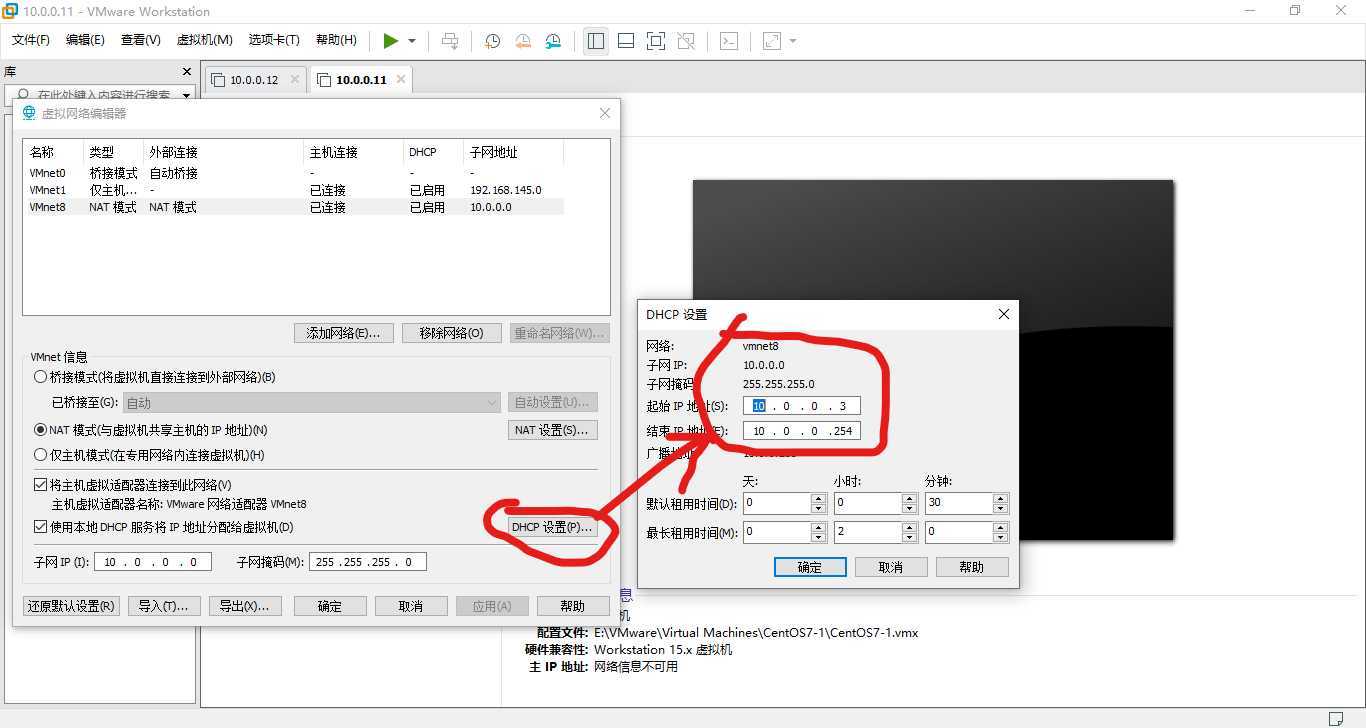Open the 虚拟机(M) menu
This screenshot has width=1366, height=728.
[205, 40]
